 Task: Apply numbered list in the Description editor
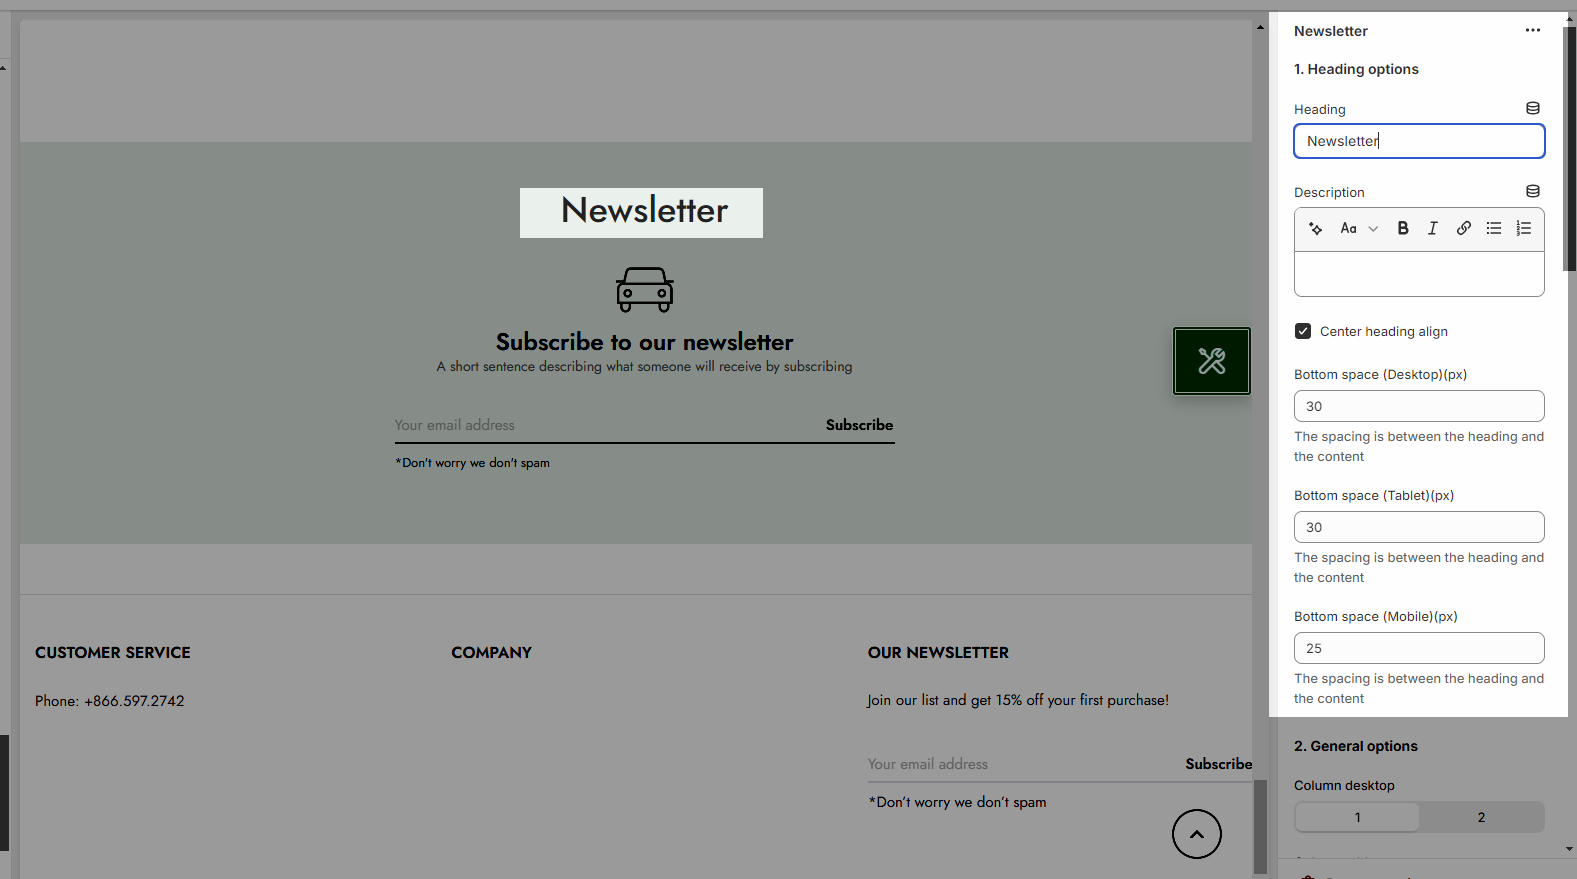[x=1523, y=229]
